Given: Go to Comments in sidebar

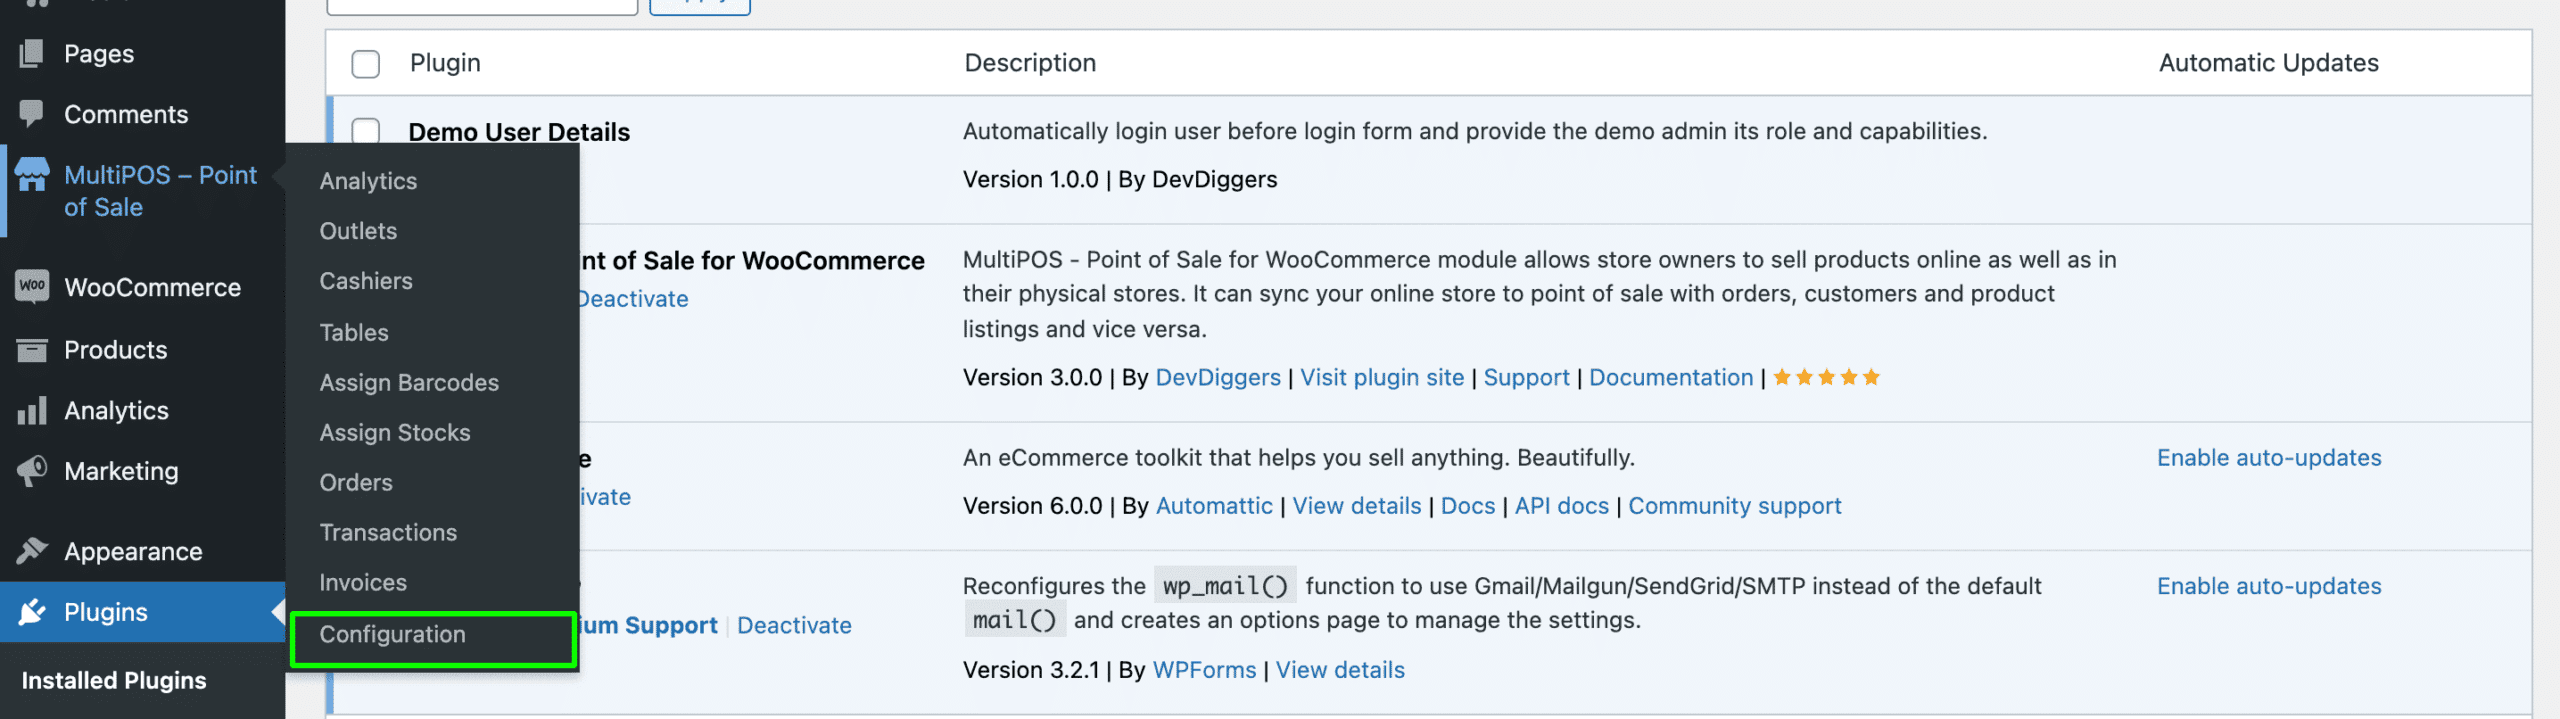Looking at the screenshot, I should [126, 114].
